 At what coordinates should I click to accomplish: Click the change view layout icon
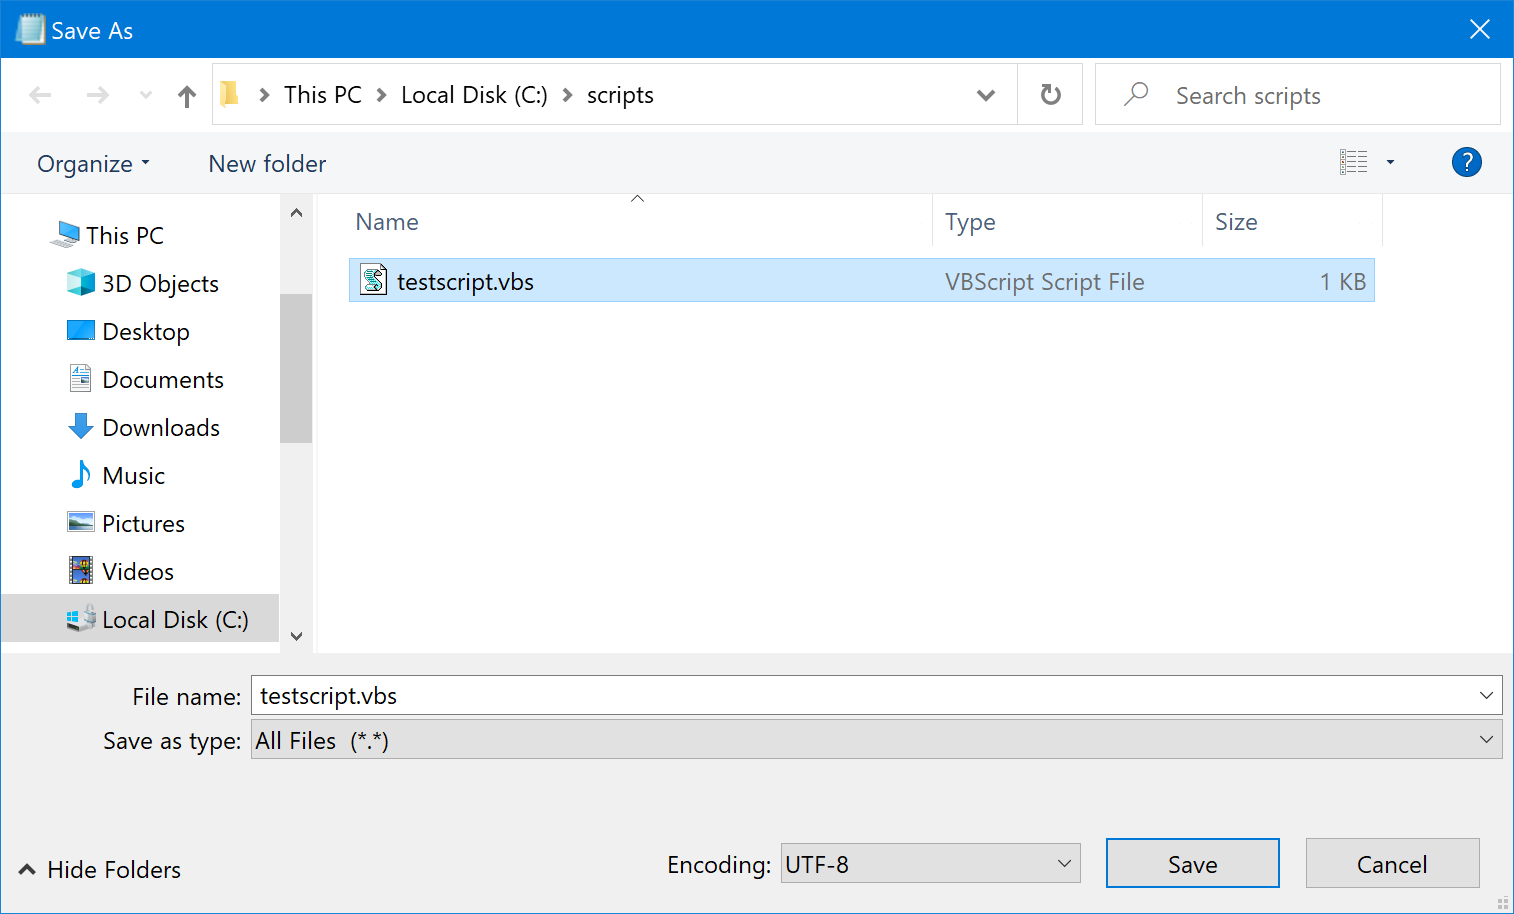coord(1353,162)
